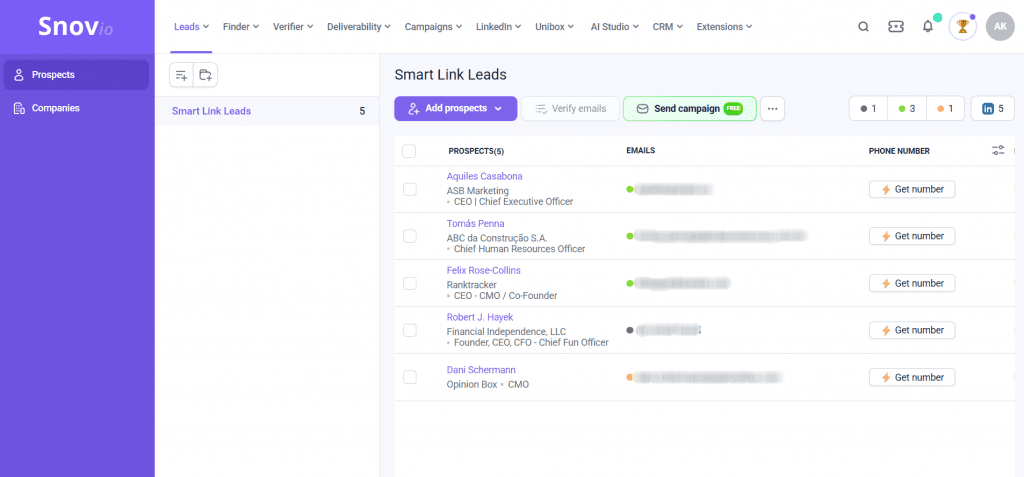This screenshot has height=477, width=1024.
Task: Click the Add prospects button
Action: click(x=456, y=108)
